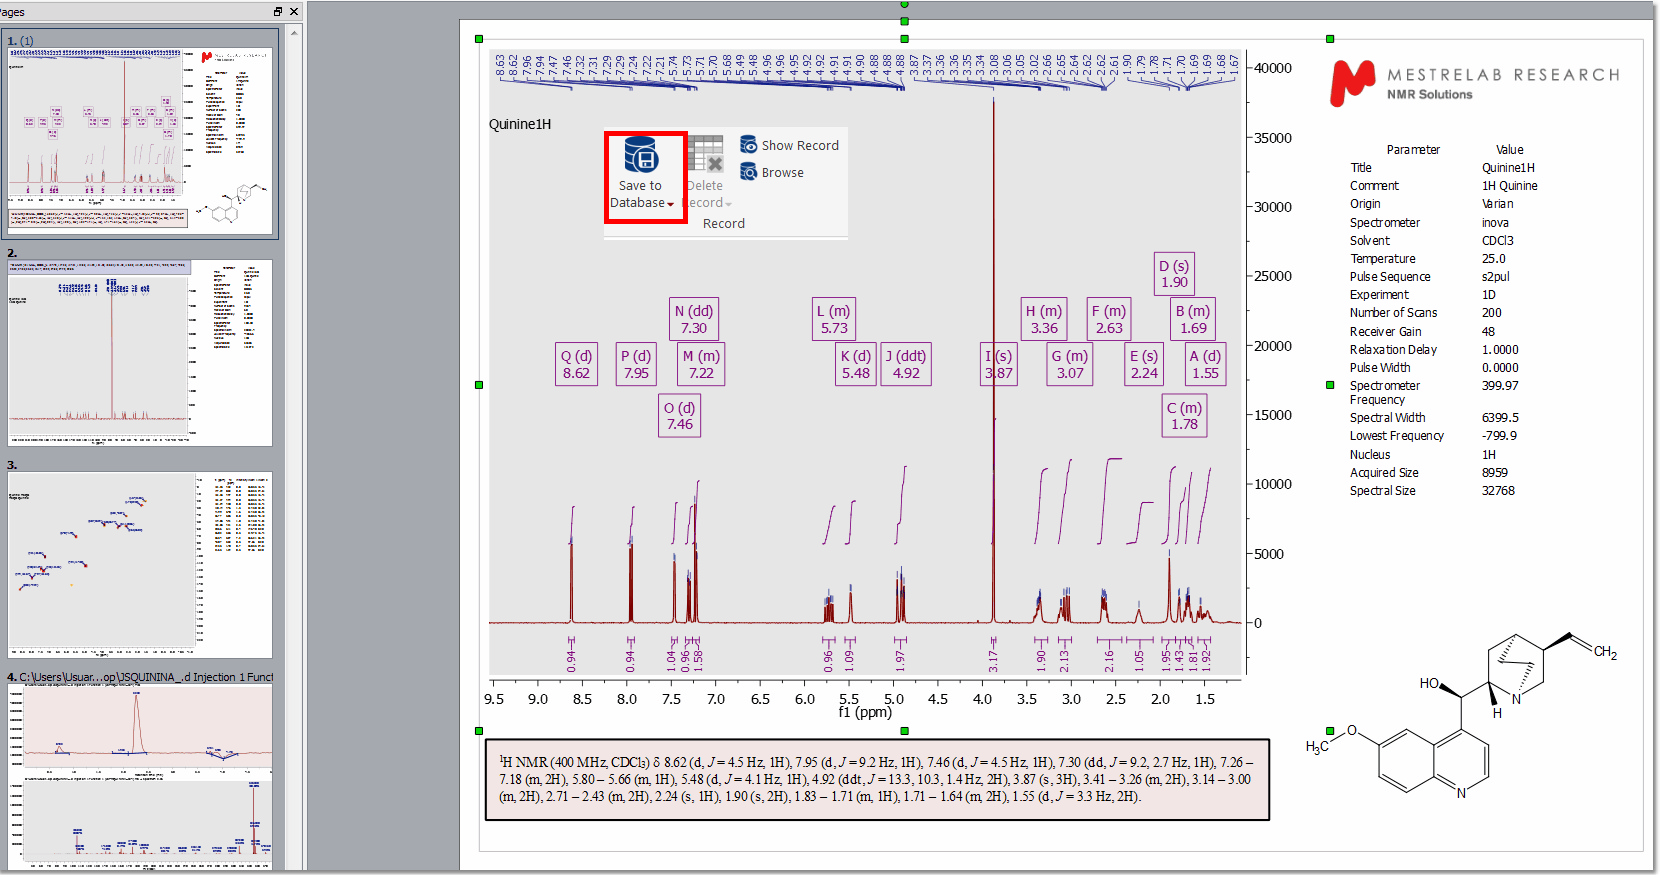Image resolution: width=1660 pixels, height=877 pixels.
Task: Click the integral value 3.17 under spectrum
Action: click(x=993, y=660)
